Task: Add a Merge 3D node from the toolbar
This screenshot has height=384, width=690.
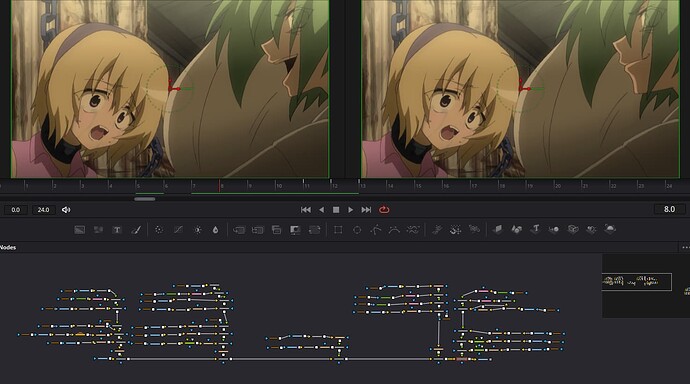Action: pos(554,229)
